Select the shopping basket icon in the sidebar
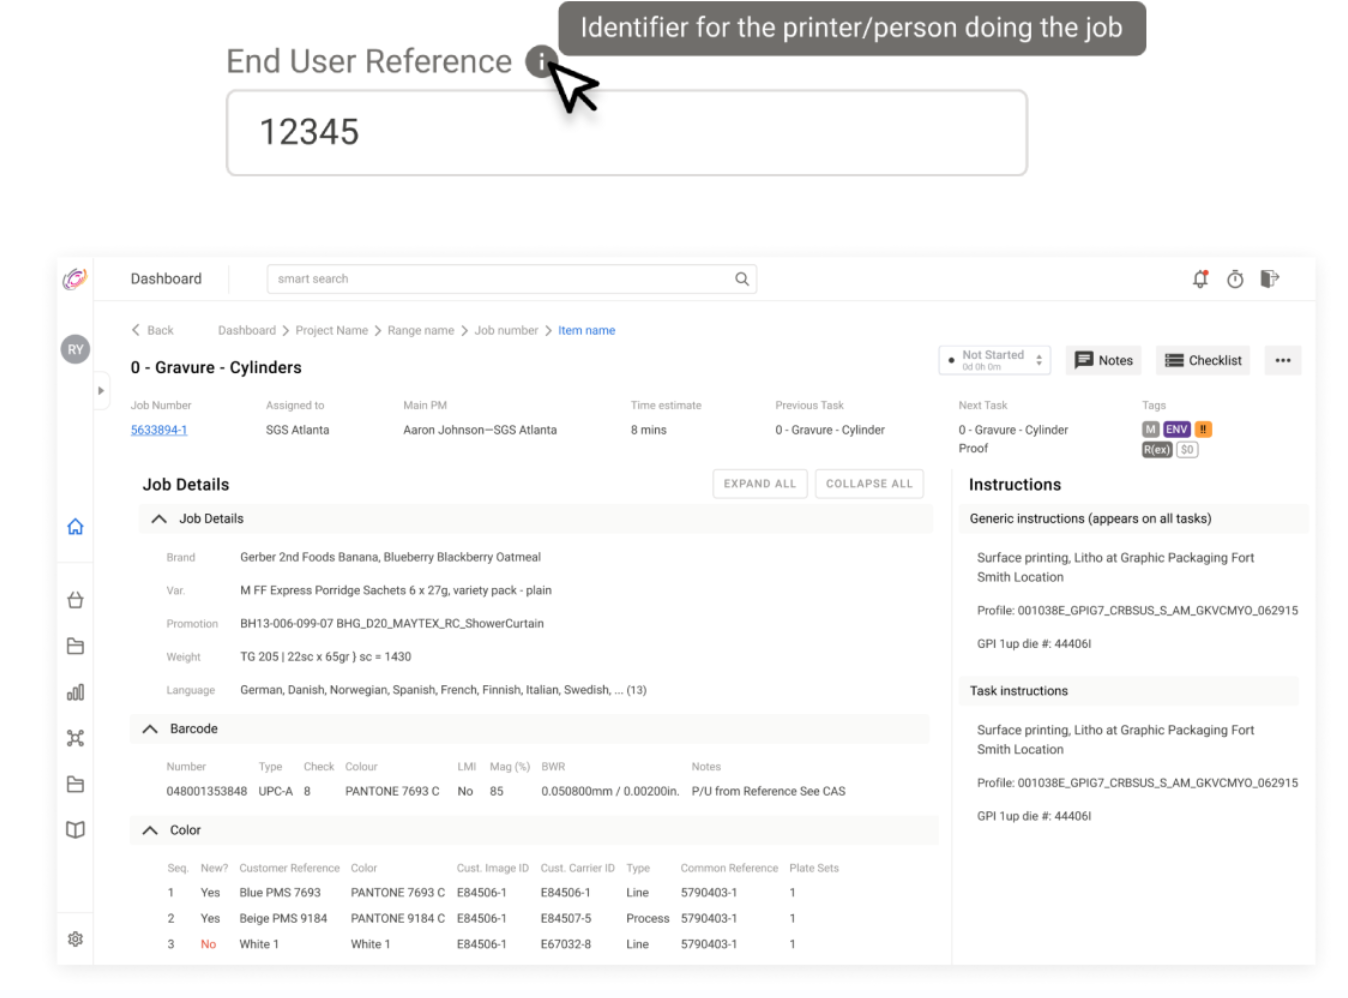Viewport: 1348px width, 998px height. coord(75,599)
